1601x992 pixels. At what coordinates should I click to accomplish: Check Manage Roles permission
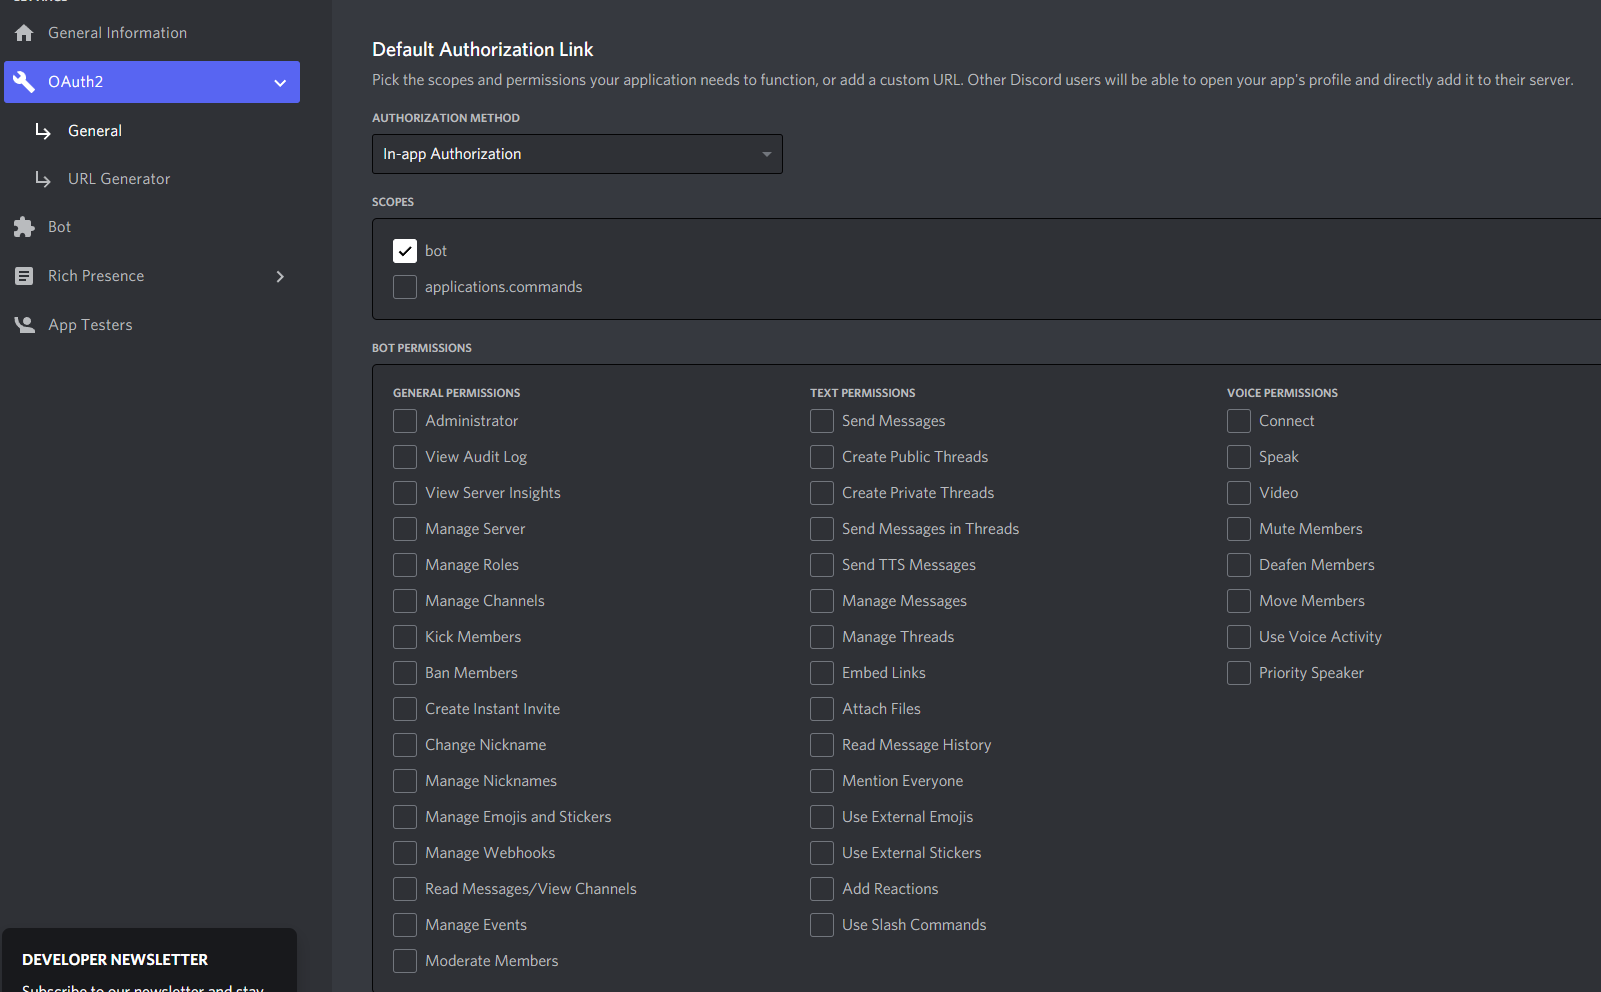tap(405, 565)
